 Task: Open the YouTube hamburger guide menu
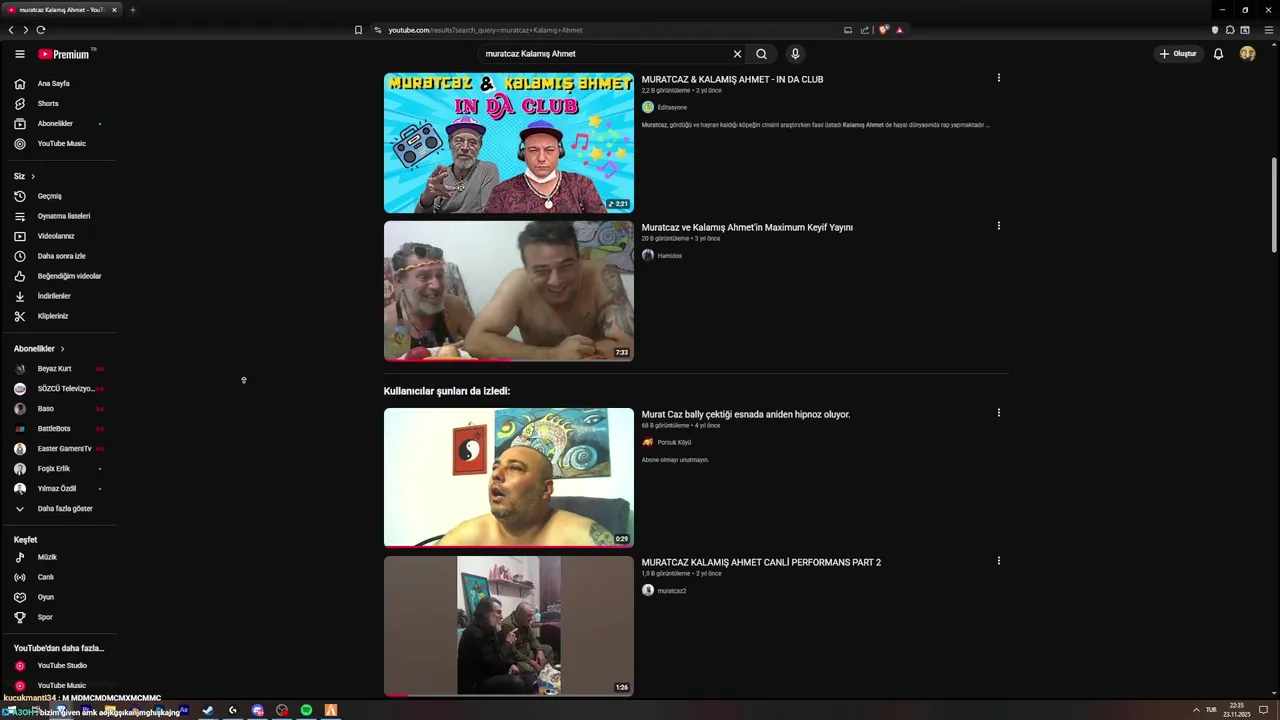pos(19,54)
